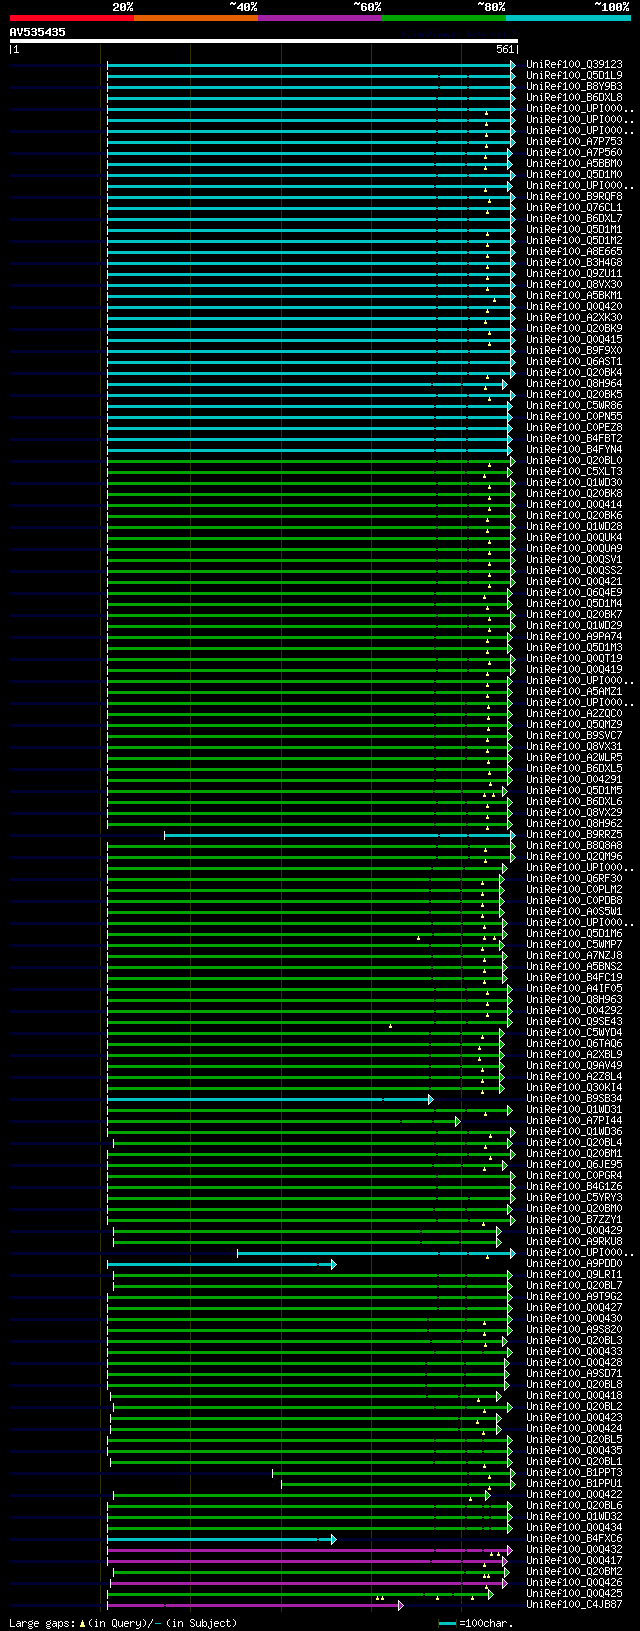
Task: Select the UniRef100_Q0Q417 label
Action: pos(574,1561)
